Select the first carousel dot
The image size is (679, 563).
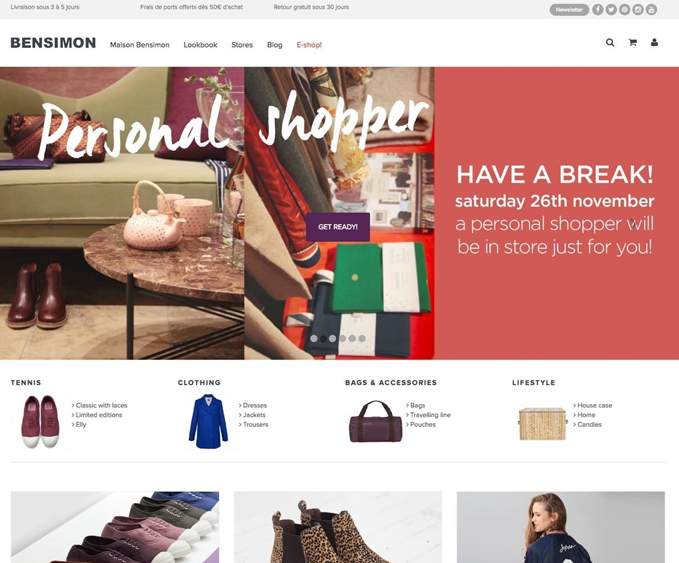pyautogui.click(x=314, y=339)
